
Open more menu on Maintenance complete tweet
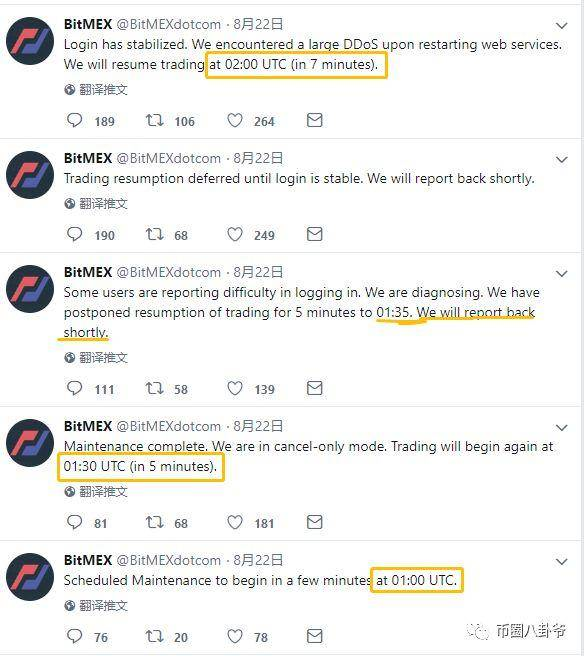561,428
